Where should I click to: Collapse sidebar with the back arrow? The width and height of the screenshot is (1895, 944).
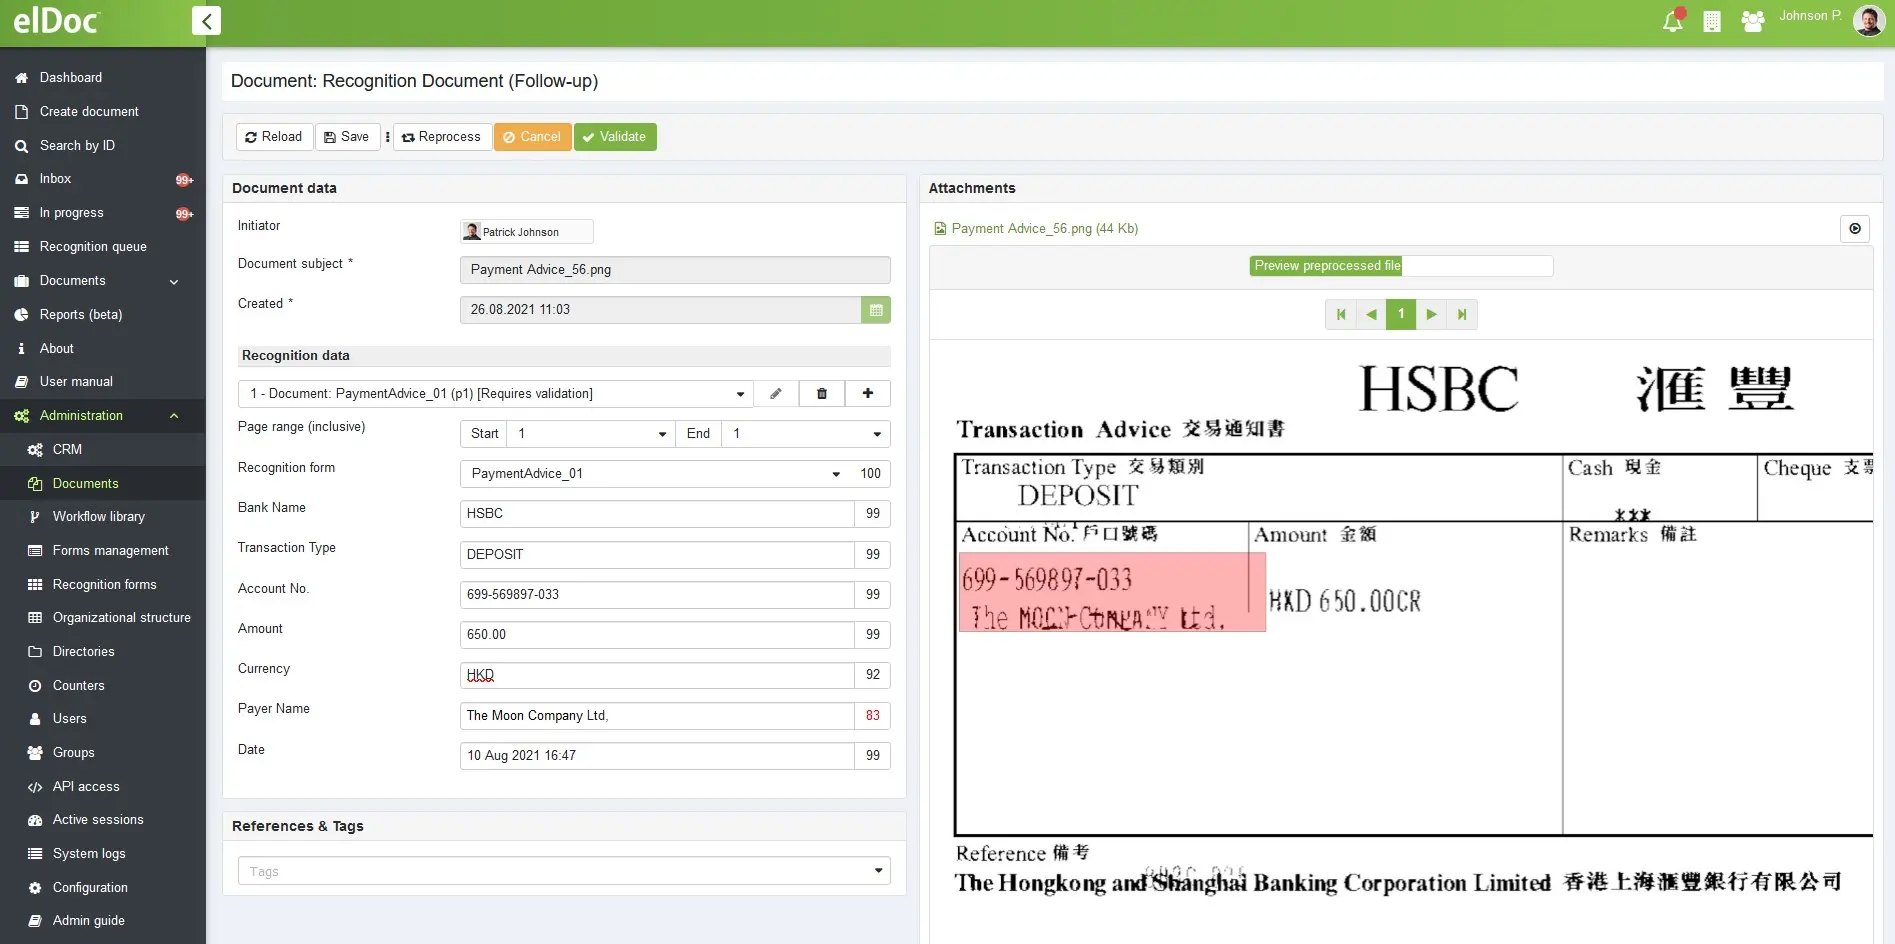[x=206, y=21]
